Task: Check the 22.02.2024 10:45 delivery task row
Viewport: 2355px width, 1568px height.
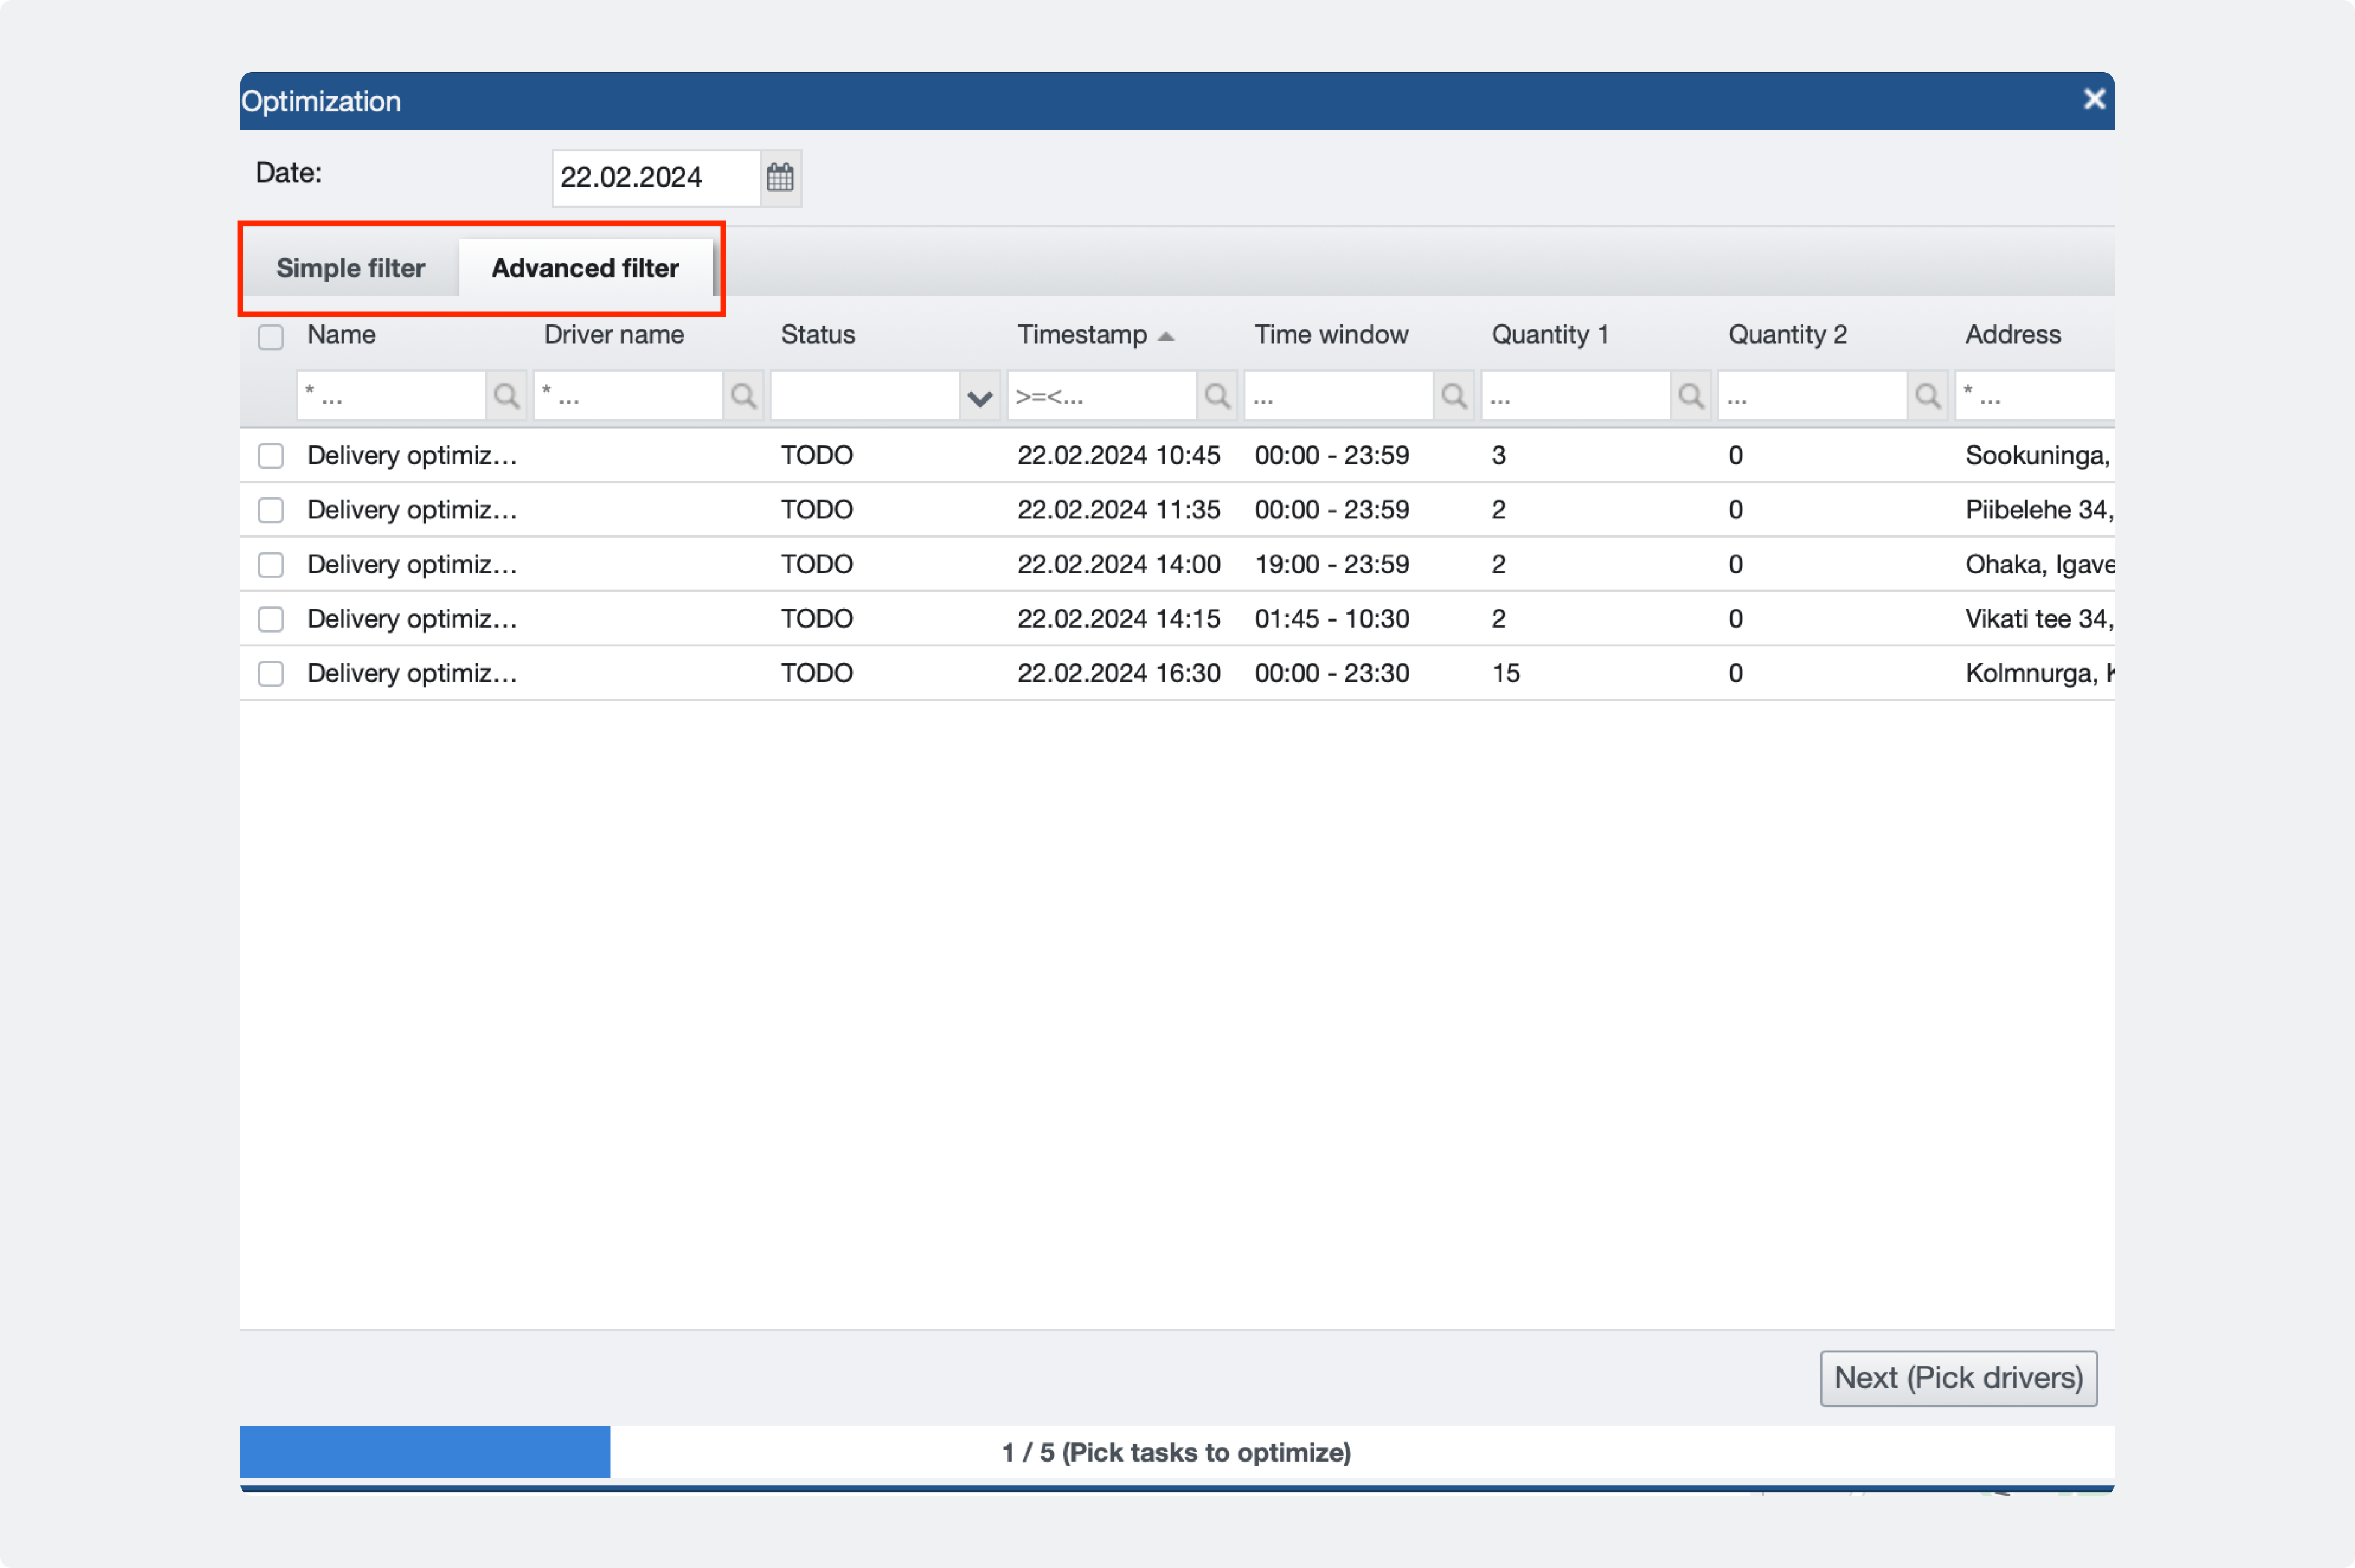Action: pyautogui.click(x=270, y=455)
